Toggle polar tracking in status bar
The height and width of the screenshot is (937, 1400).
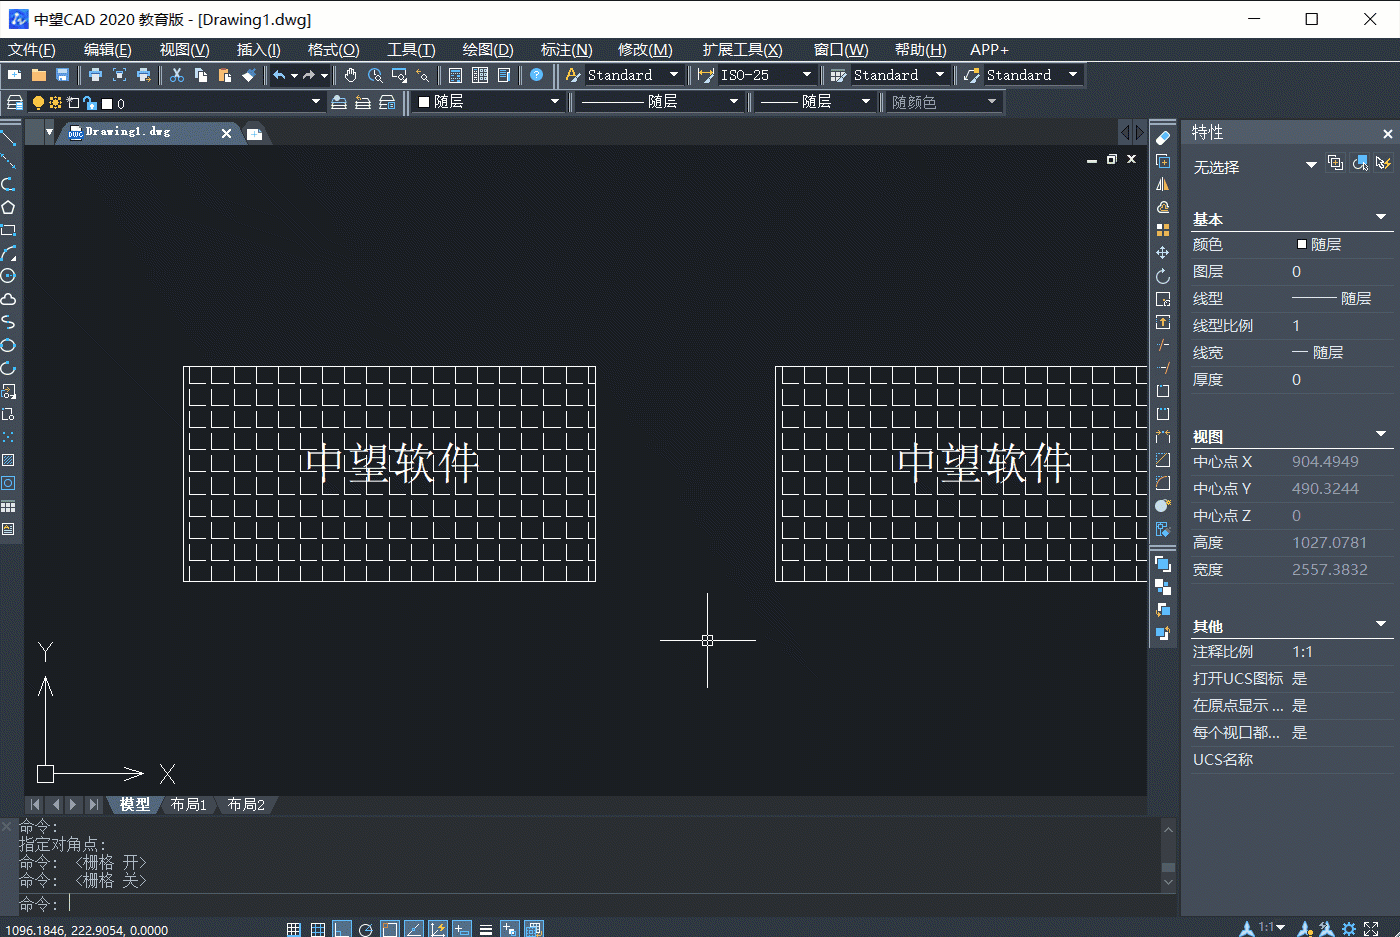[x=366, y=929]
